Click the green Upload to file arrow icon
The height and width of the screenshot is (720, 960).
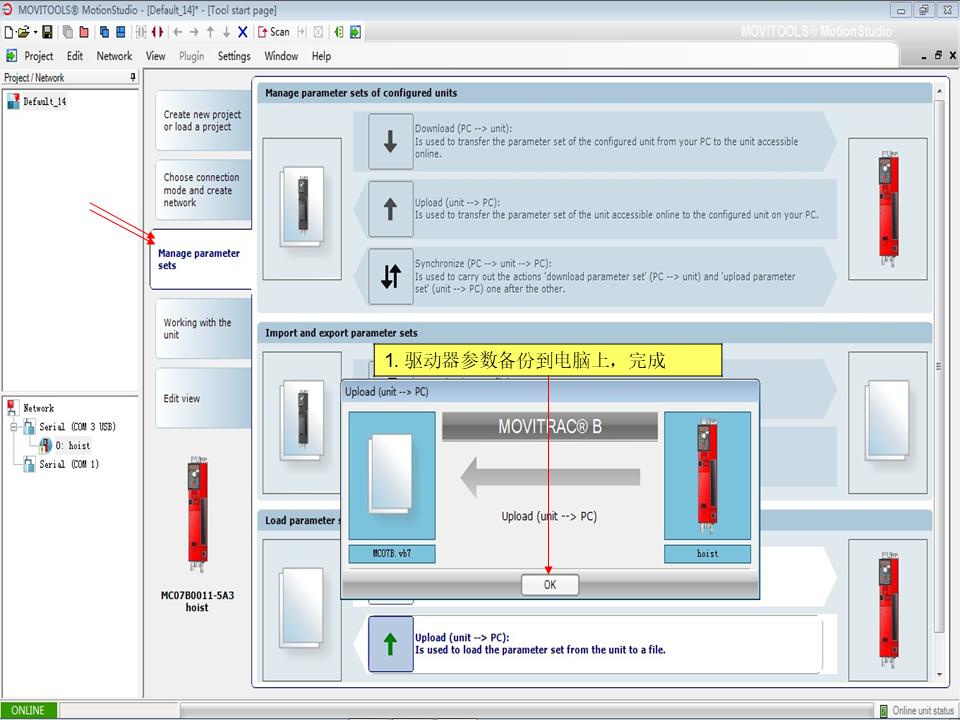[x=390, y=643]
